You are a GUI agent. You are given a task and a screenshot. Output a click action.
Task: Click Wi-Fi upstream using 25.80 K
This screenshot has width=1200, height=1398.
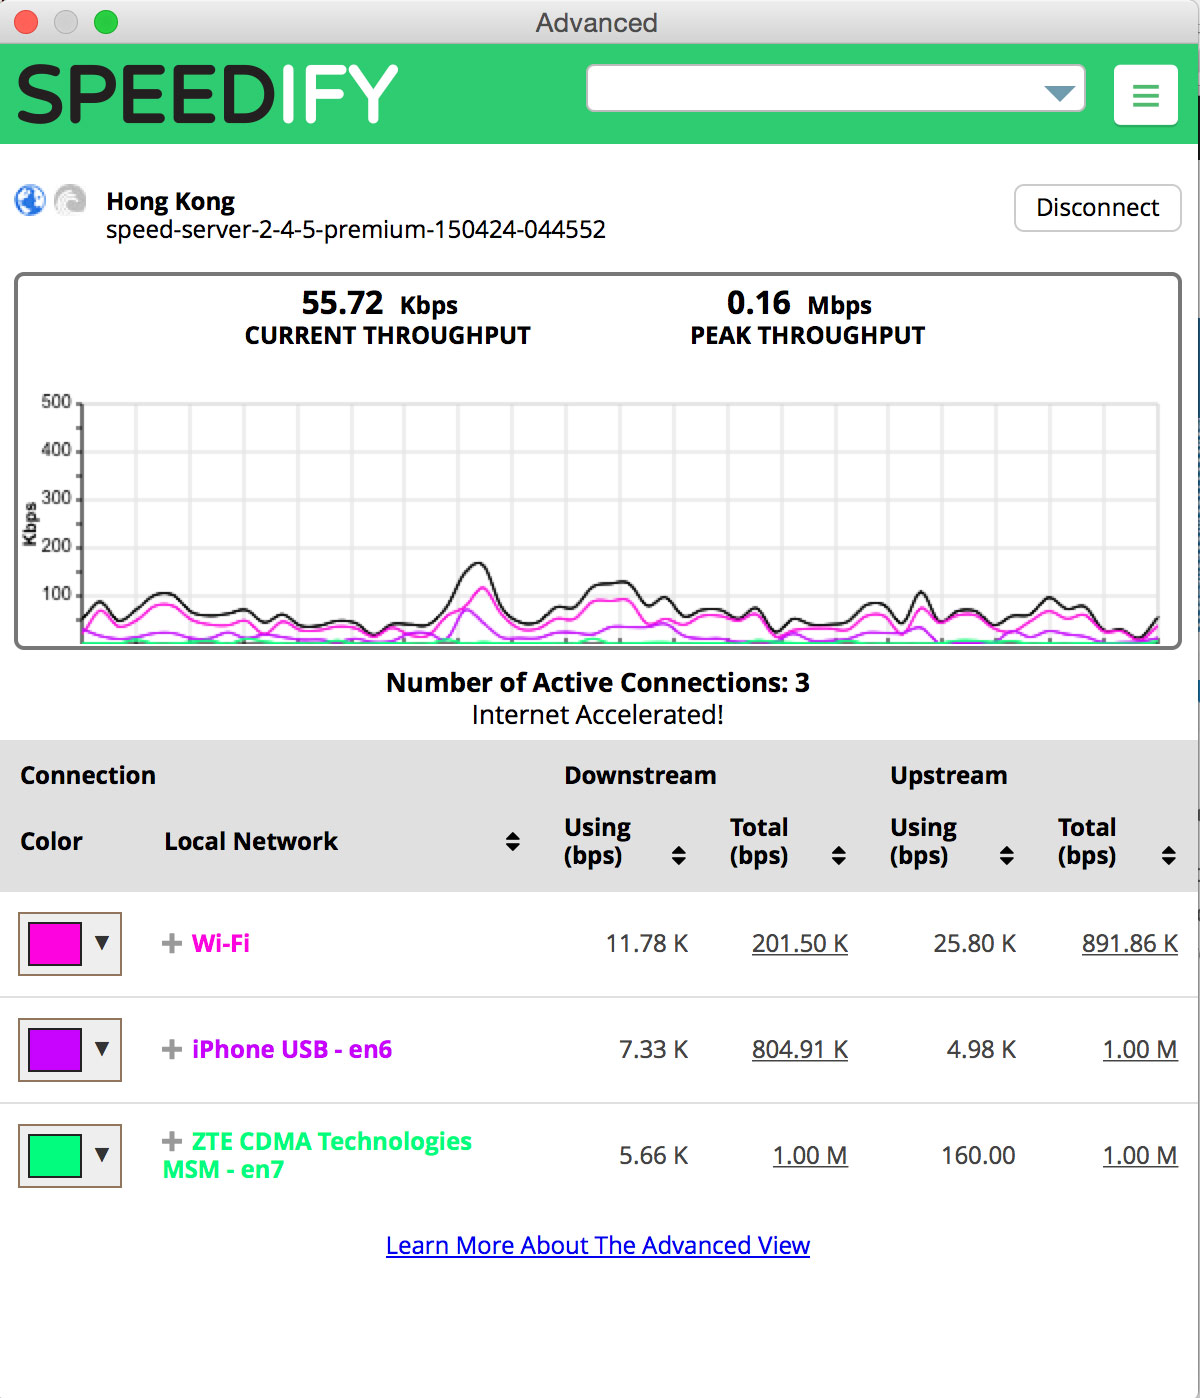tap(975, 943)
